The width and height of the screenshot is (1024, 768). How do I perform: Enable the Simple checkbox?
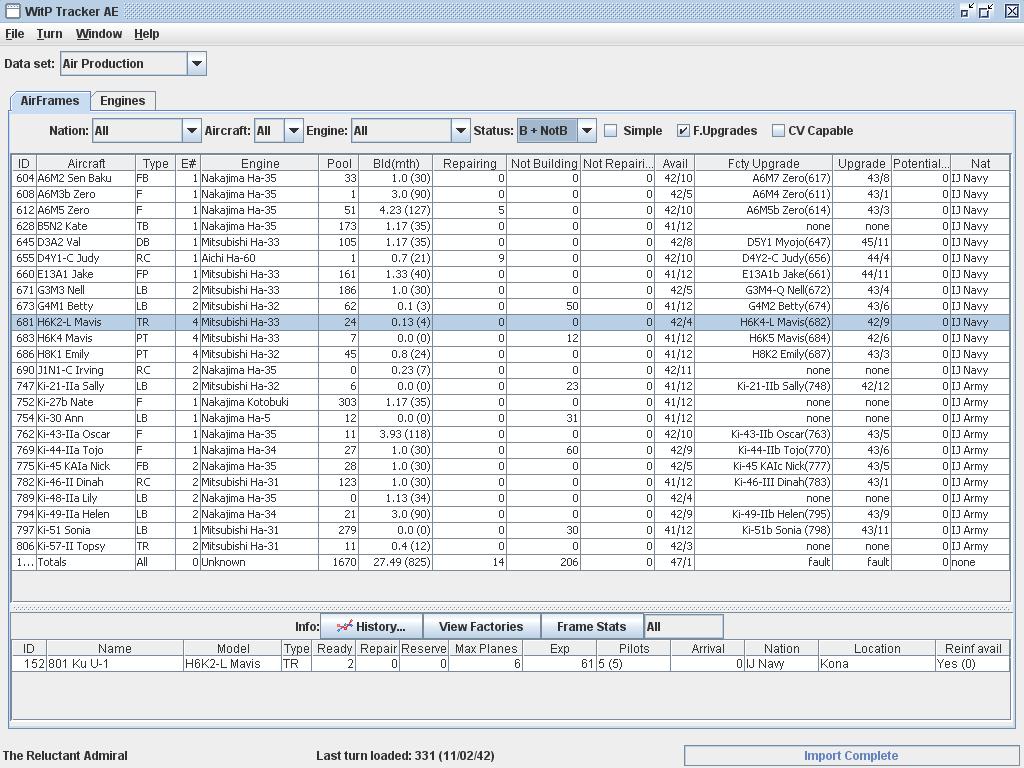(x=611, y=131)
